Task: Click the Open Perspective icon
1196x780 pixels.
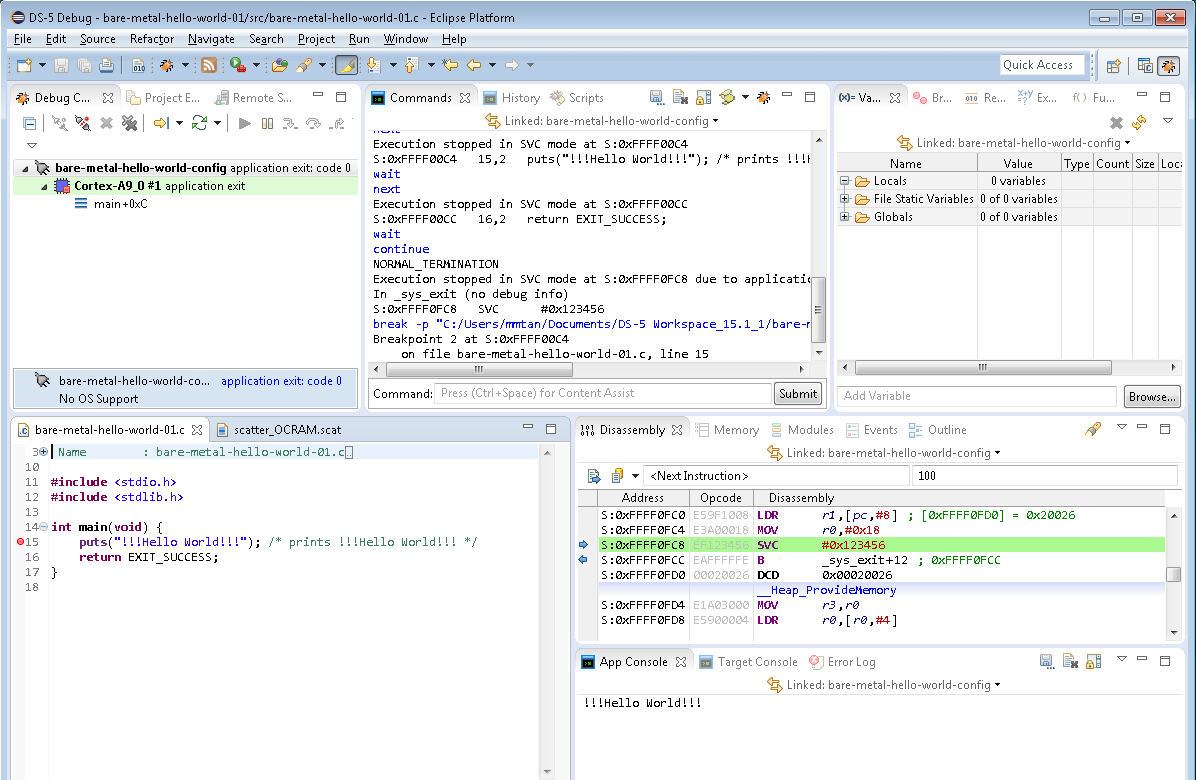Action: 1113,66
